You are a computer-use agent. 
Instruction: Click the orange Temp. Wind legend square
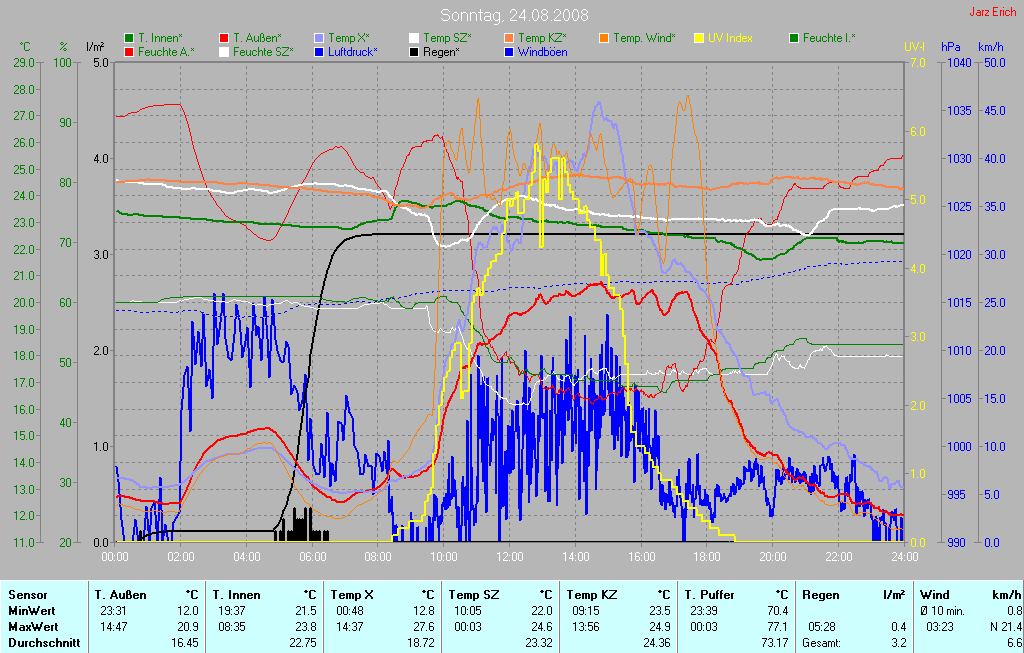point(605,38)
